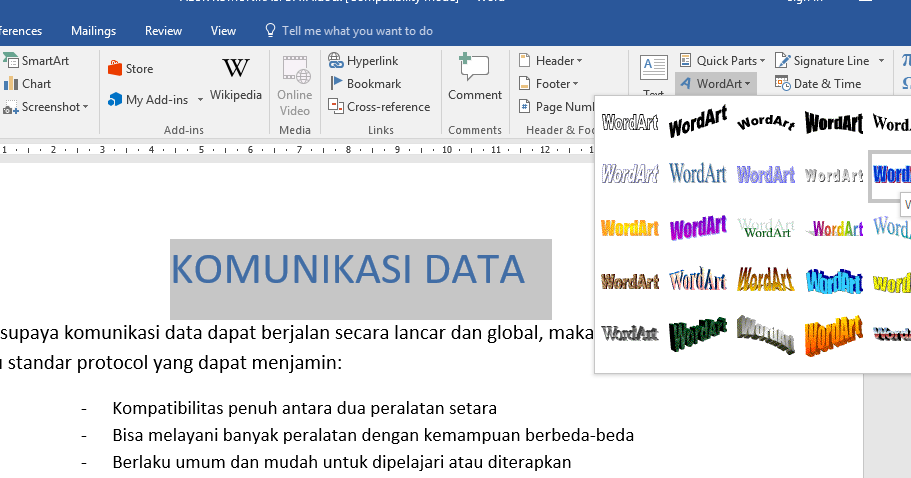Select the gray engraved WordArt style

(x=834, y=174)
